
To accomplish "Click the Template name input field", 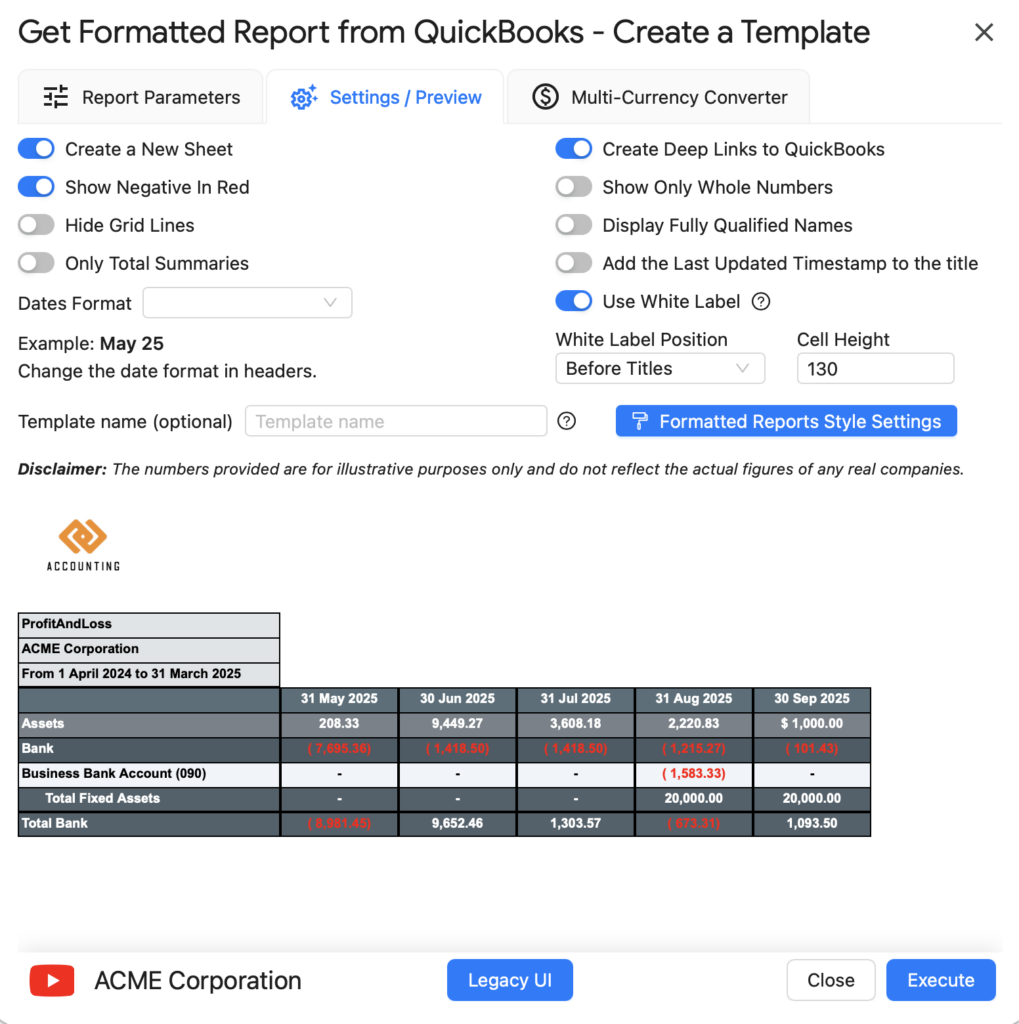I will coord(396,421).
